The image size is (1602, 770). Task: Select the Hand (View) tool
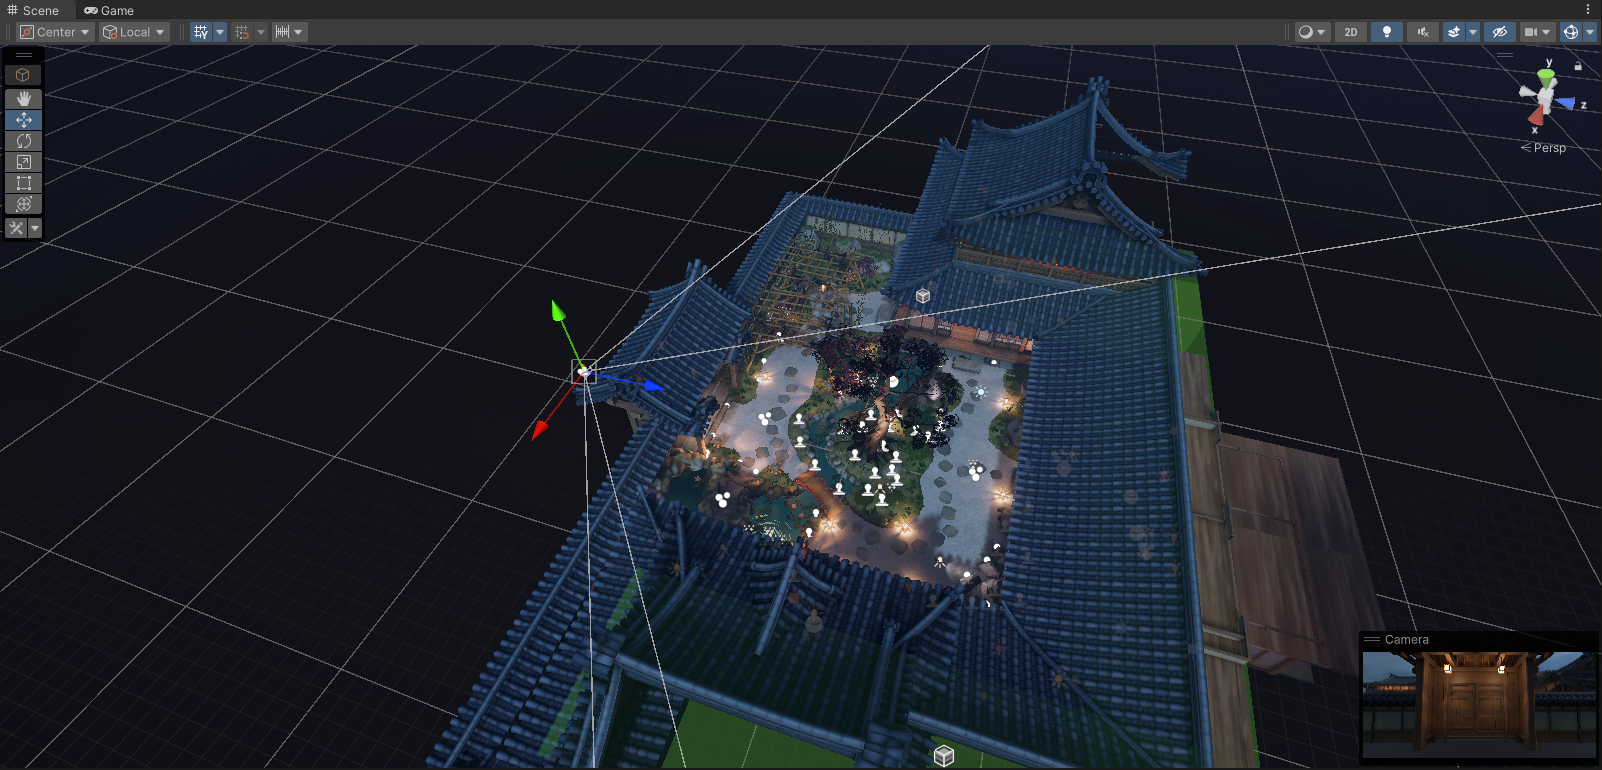[24, 98]
